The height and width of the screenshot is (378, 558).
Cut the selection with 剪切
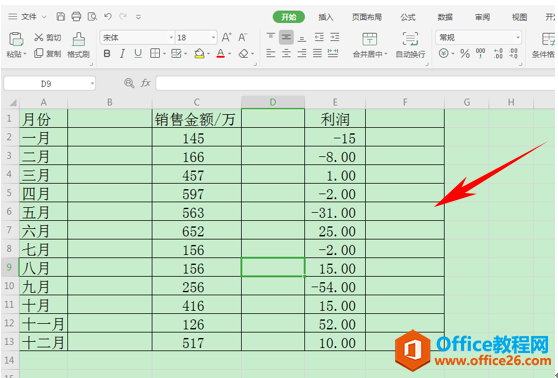(48, 37)
